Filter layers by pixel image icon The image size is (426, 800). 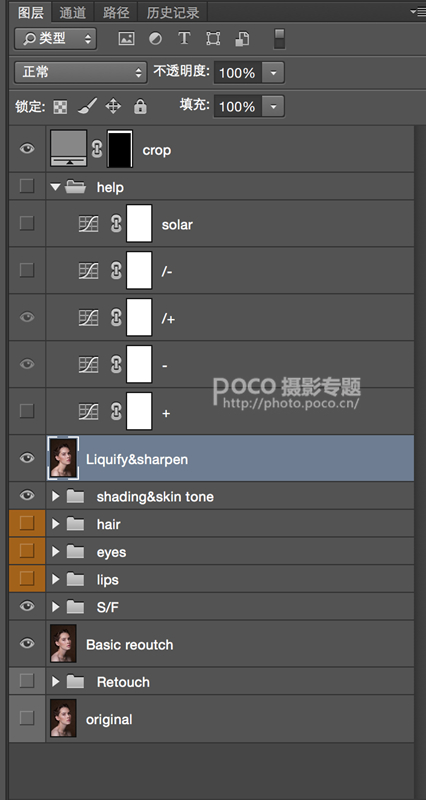[126, 39]
